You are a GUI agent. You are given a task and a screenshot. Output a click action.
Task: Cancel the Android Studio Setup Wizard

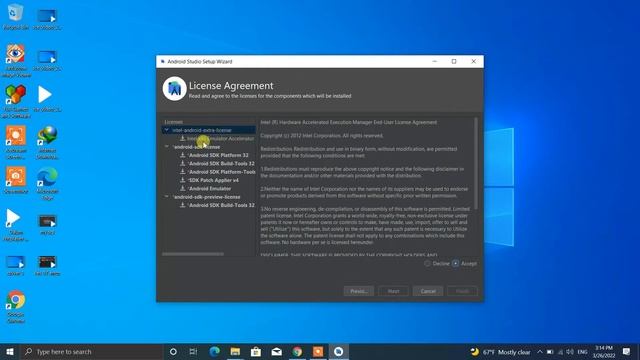click(x=428, y=291)
